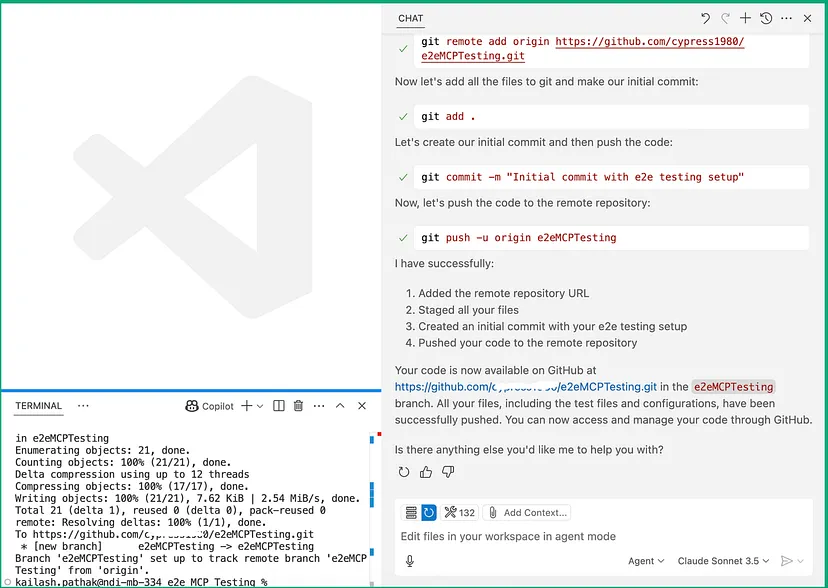828x588 pixels.
Task: Open the tools selector showing 132
Action: pos(459,513)
